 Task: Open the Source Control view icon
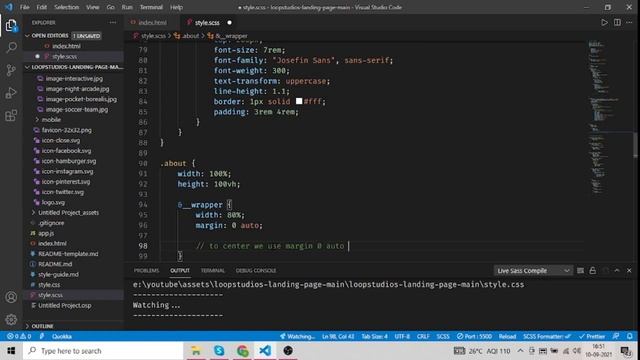[x=11, y=70]
